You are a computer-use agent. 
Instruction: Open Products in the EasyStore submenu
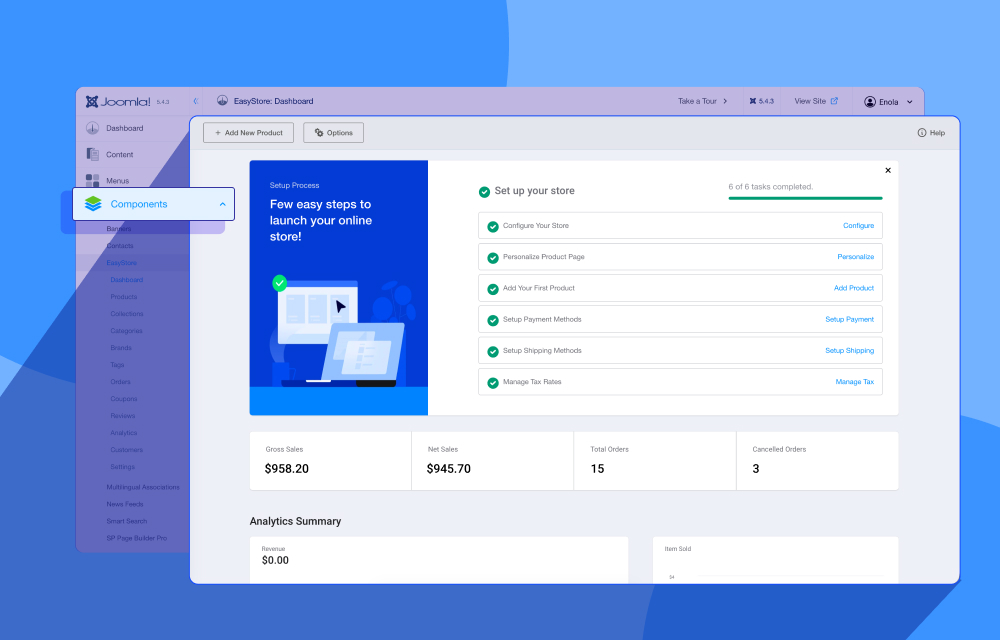(x=124, y=297)
